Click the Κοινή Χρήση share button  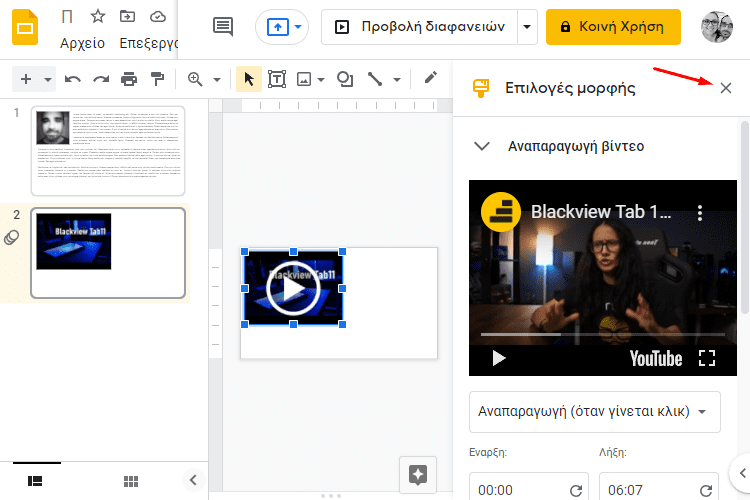613,27
